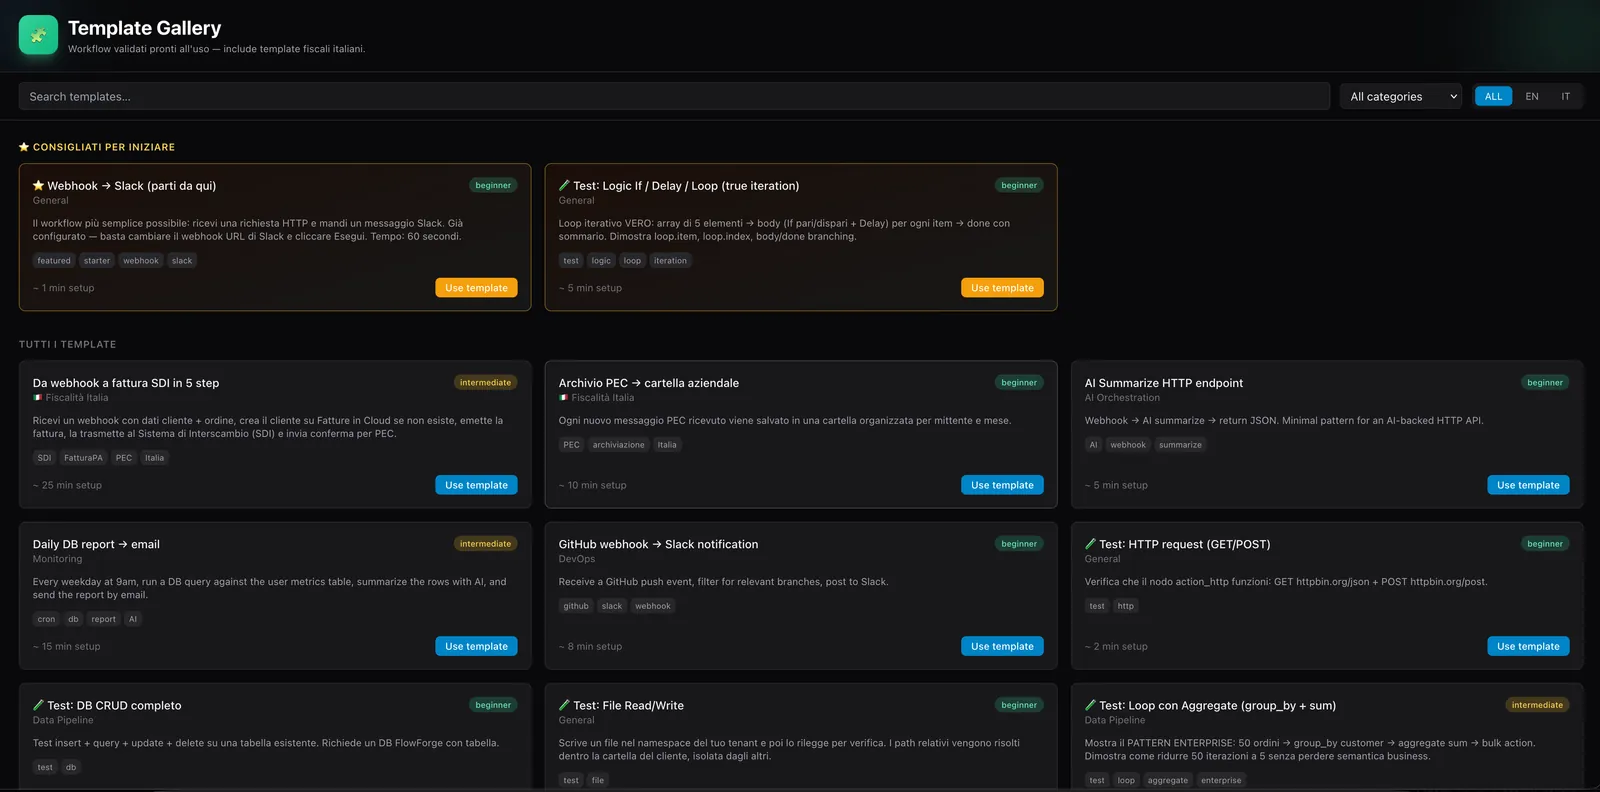Open the All categories dropdown
The width and height of the screenshot is (1600, 792).
(1403, 96)
